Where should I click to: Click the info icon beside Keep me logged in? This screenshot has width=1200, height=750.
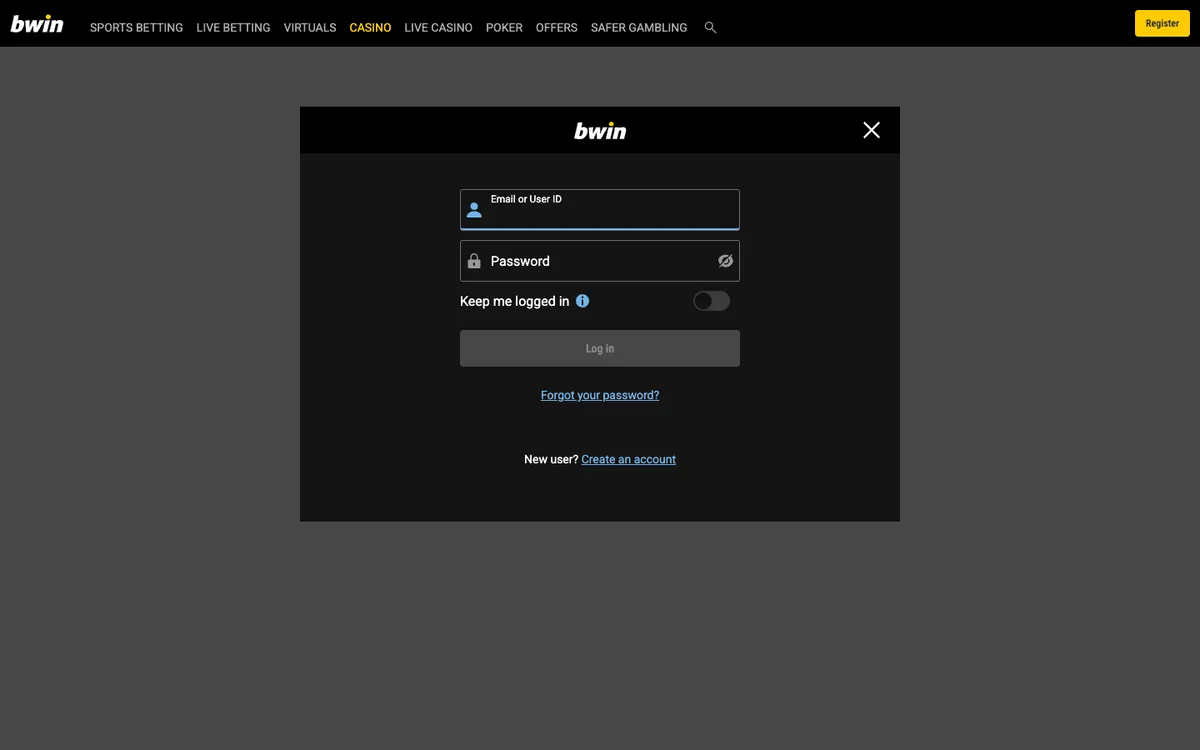[583, 301]
